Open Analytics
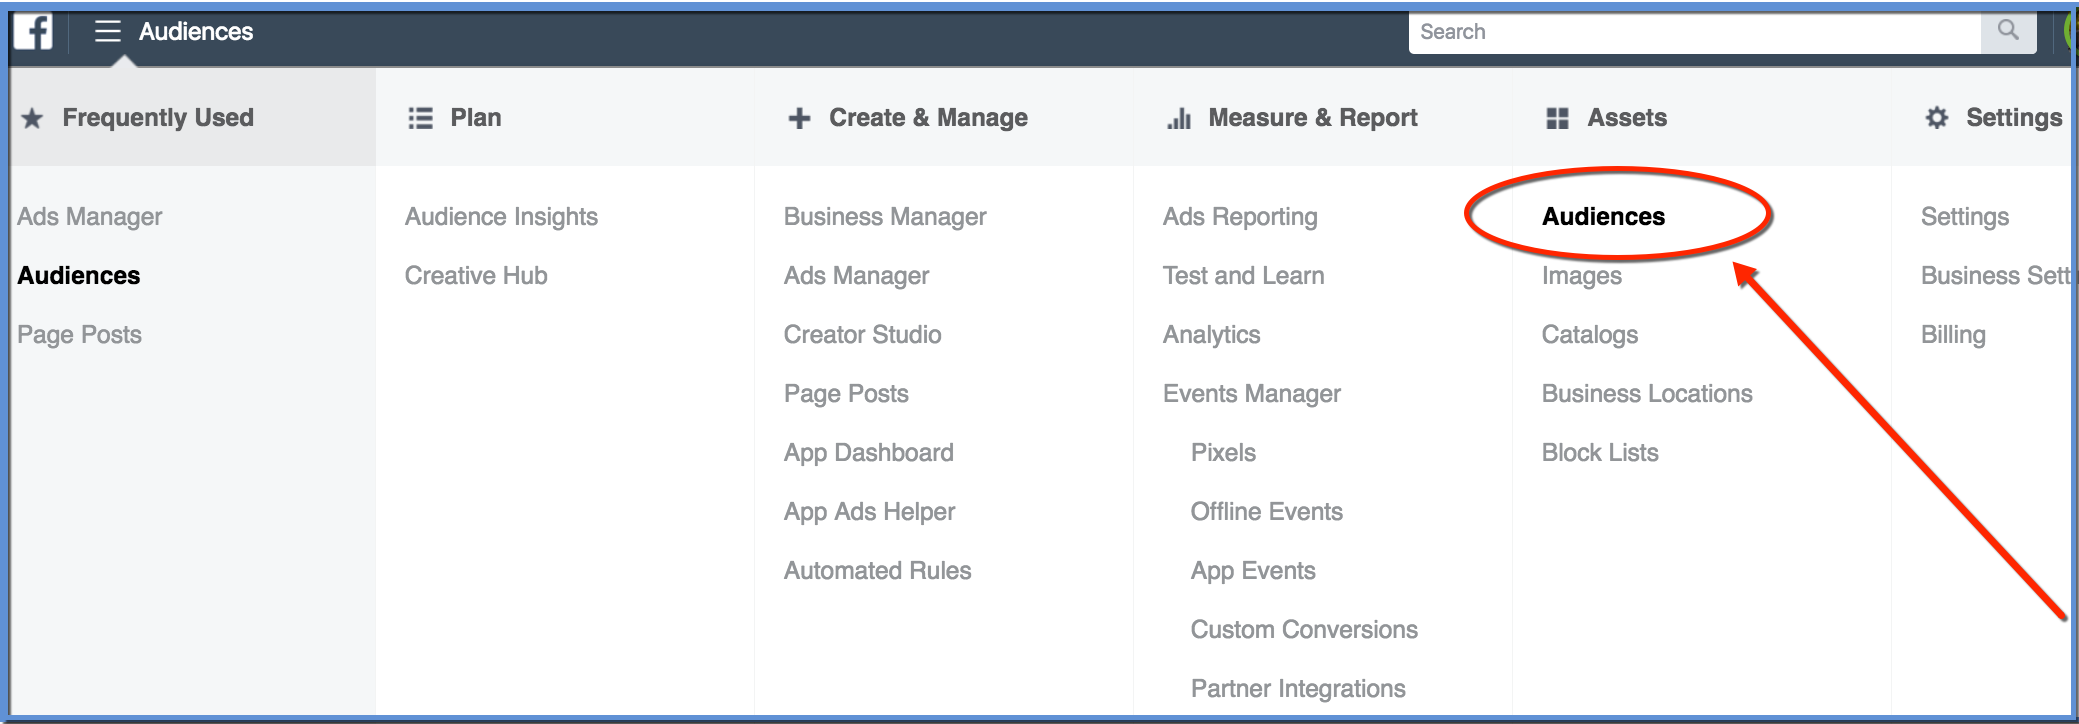Viewport: 2079px width, 724px height. pyautogui.click(x=1212, y=335)
